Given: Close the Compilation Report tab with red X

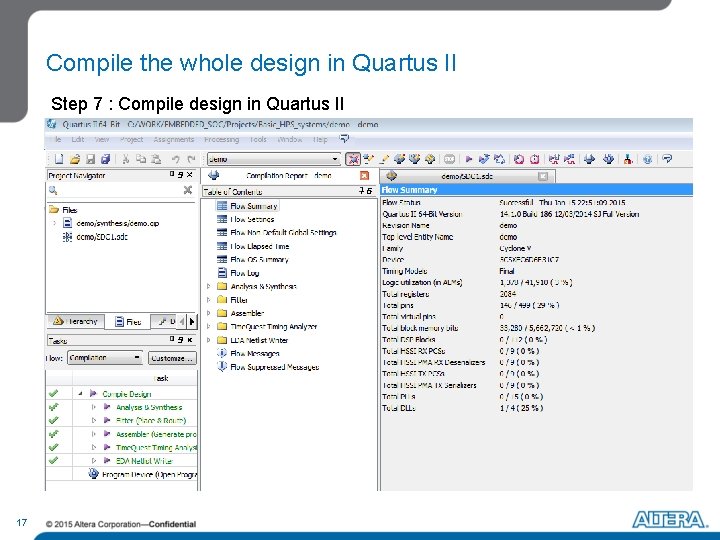Looking at the screenshot, I should click(365, 175).
